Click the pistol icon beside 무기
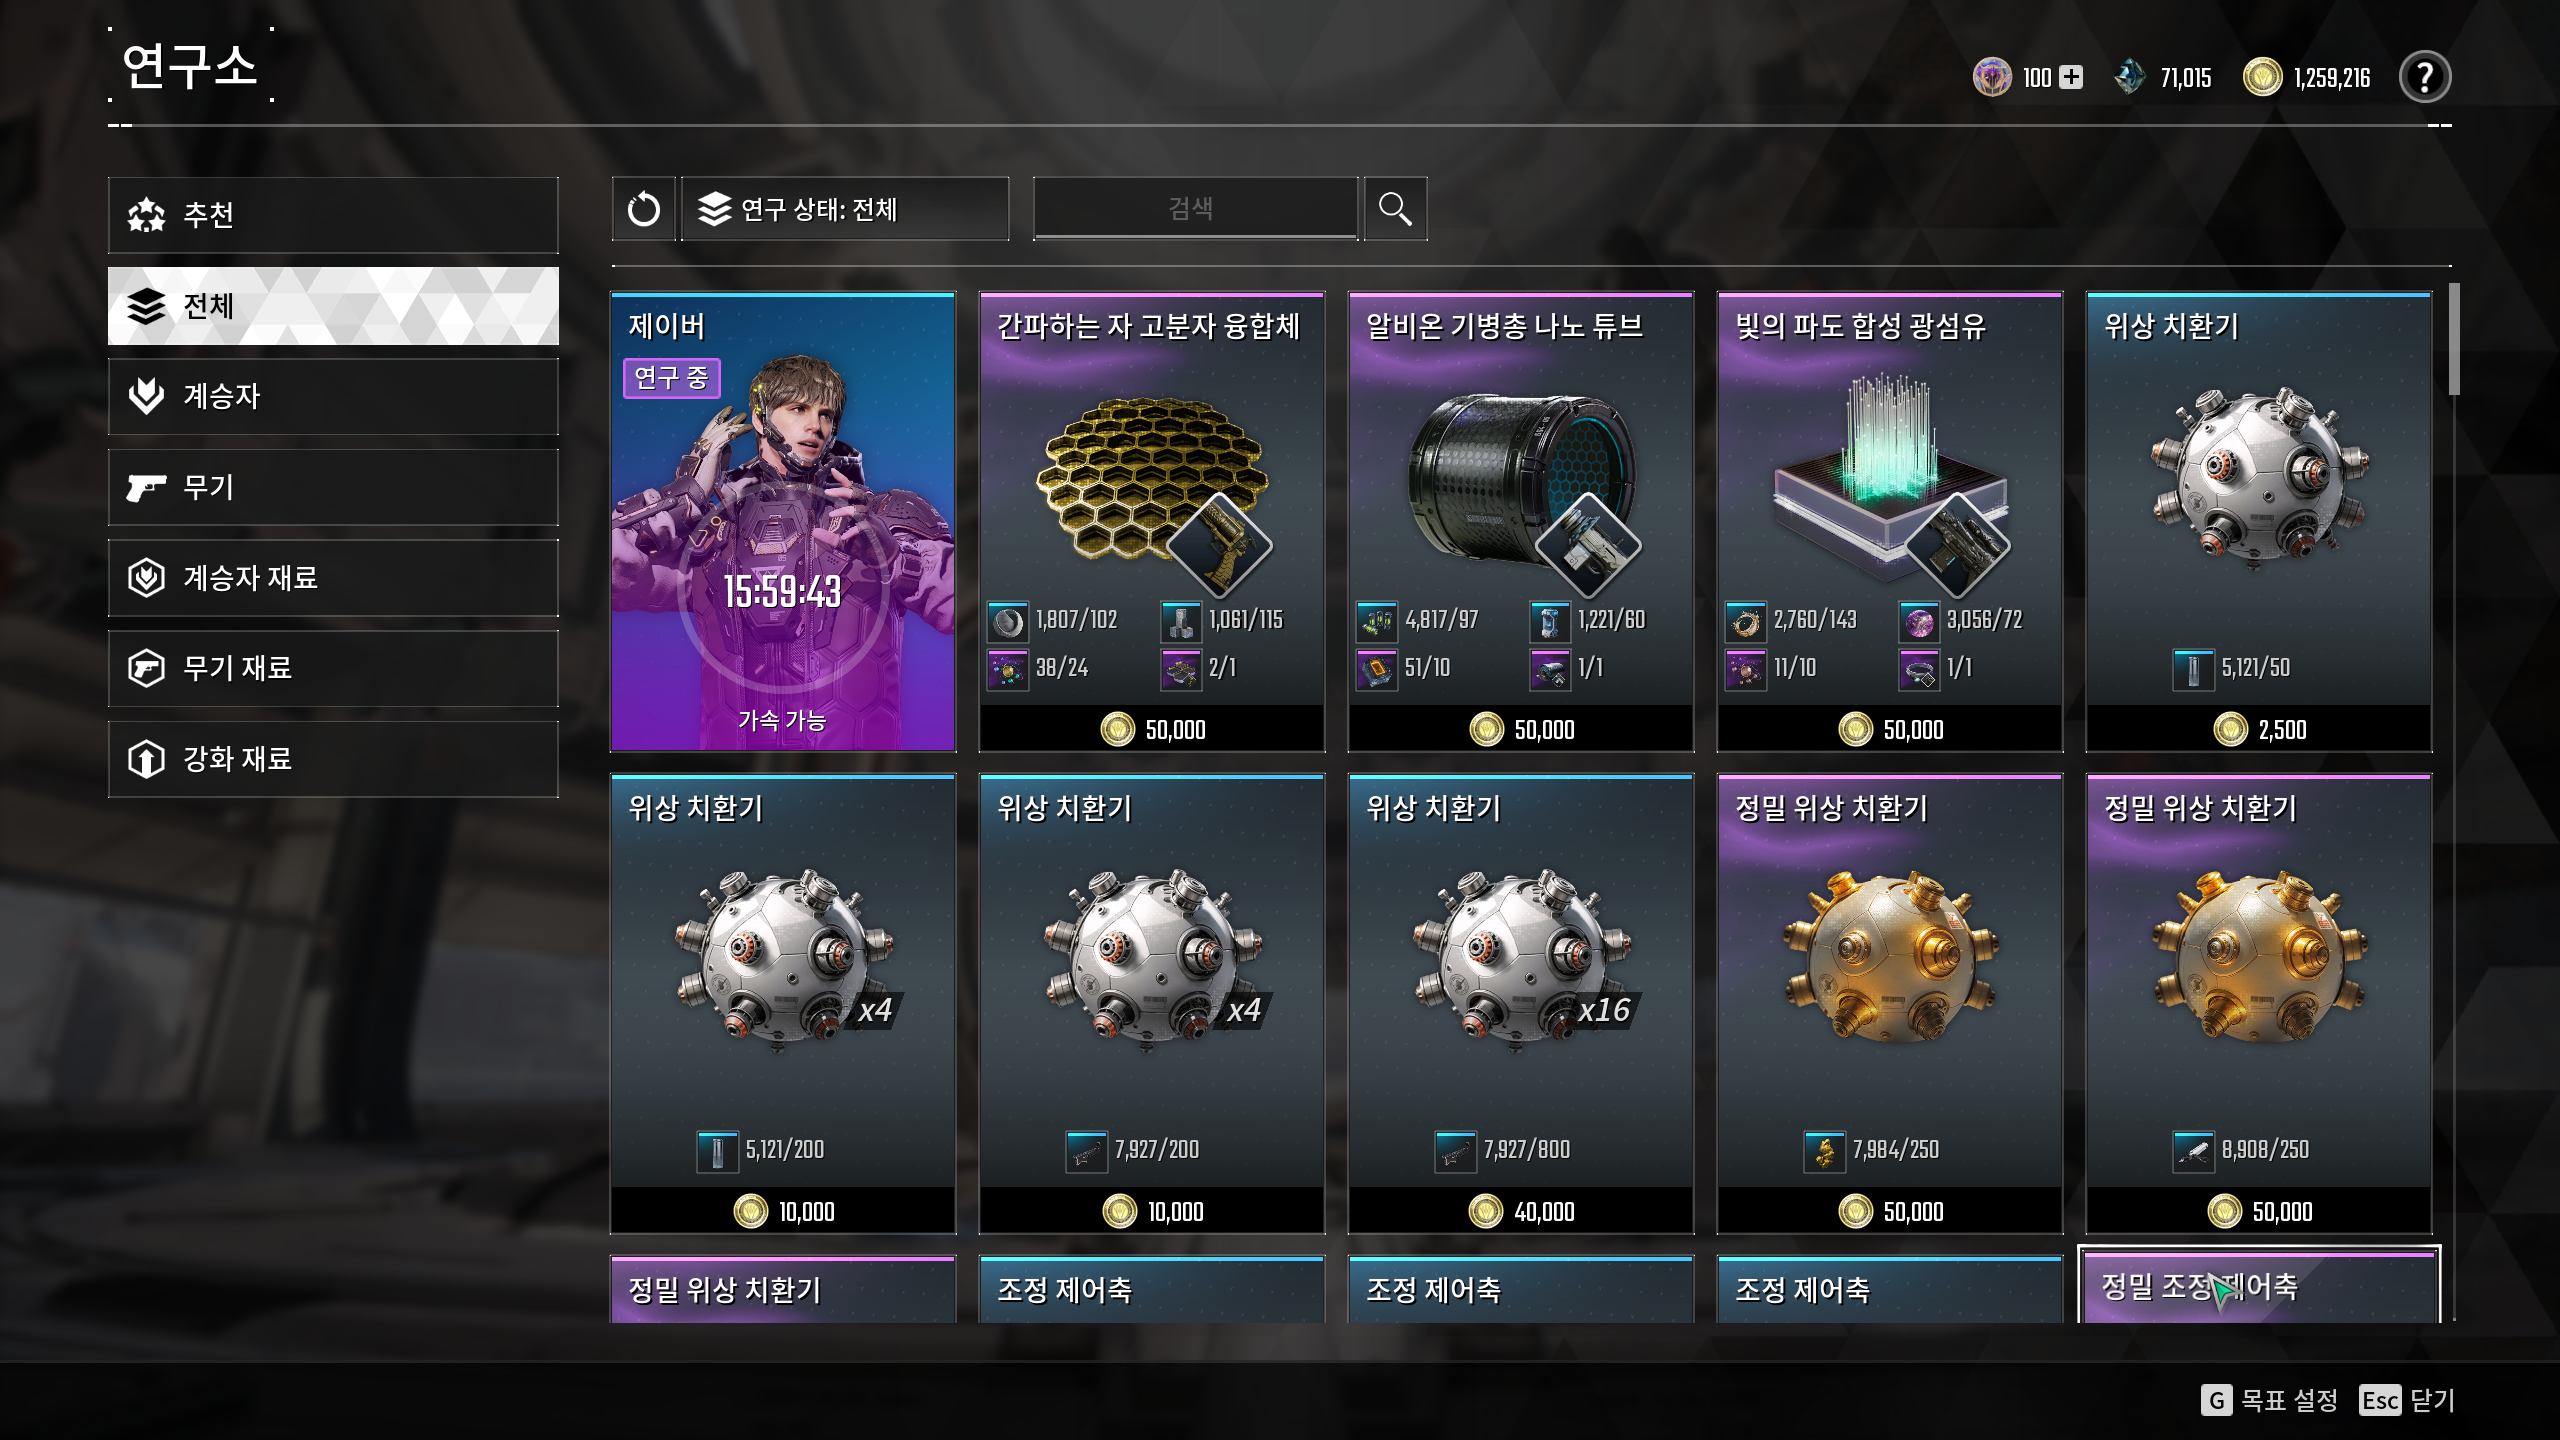The image size is (2560, 1440). (146, 488)
